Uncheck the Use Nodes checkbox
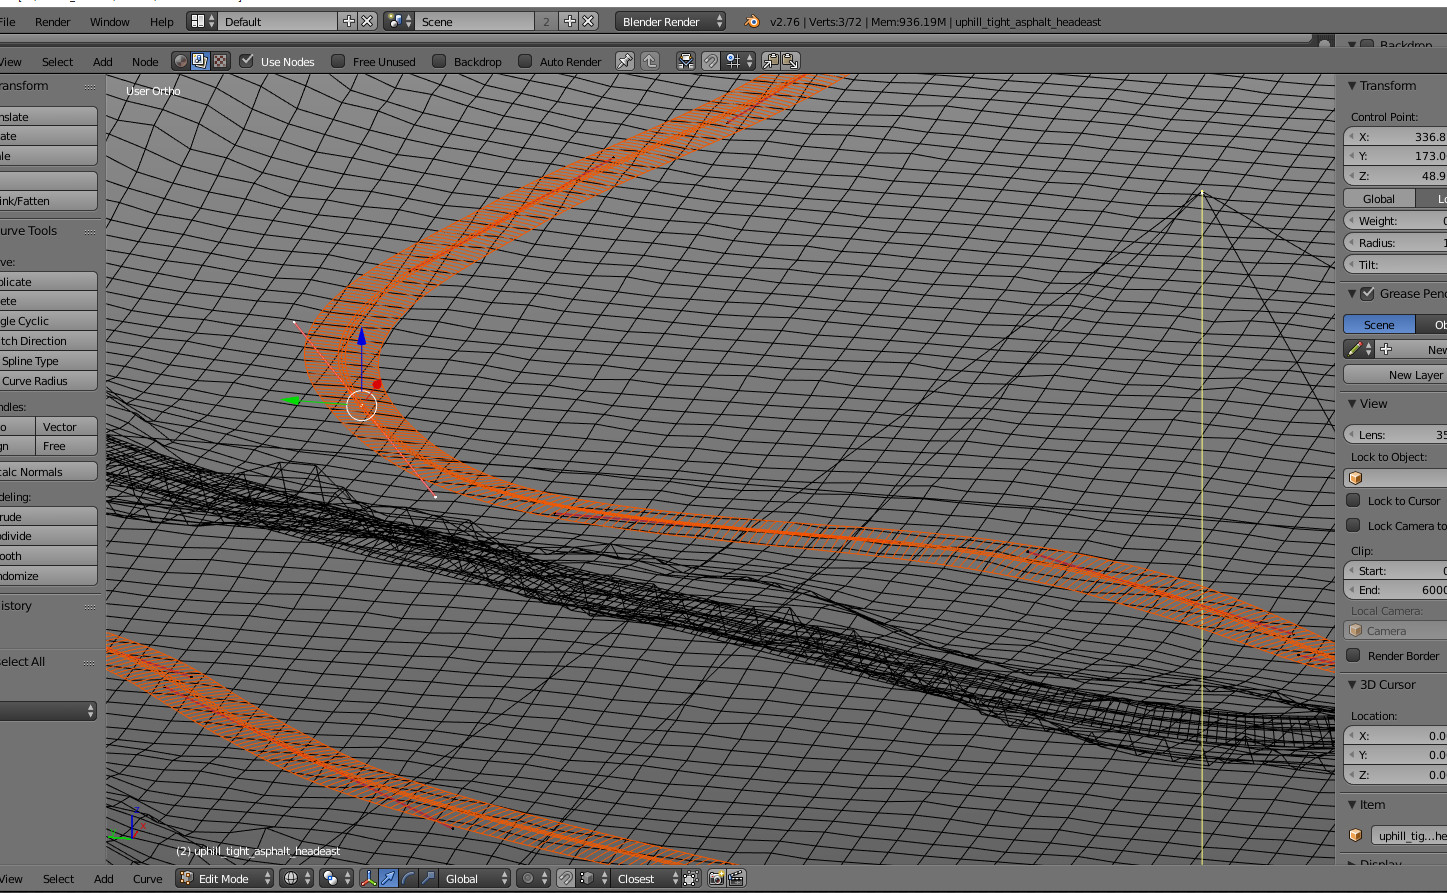 247,61
